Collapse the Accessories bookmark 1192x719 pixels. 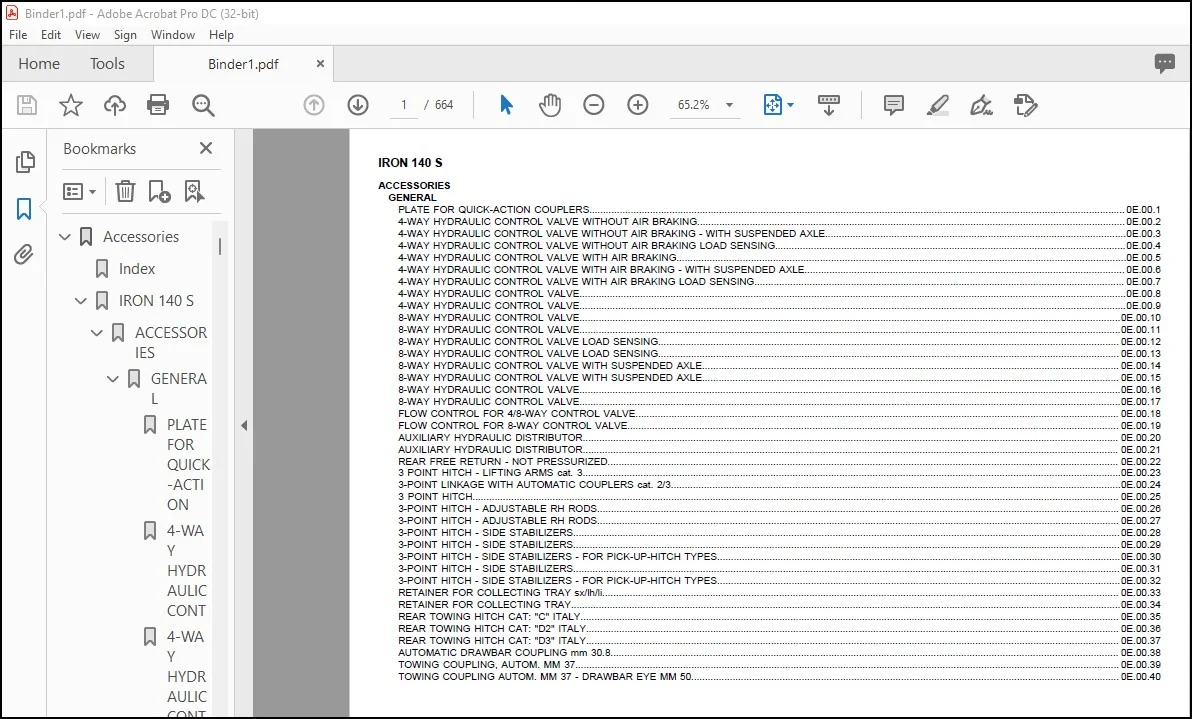(x=65, y=237)
